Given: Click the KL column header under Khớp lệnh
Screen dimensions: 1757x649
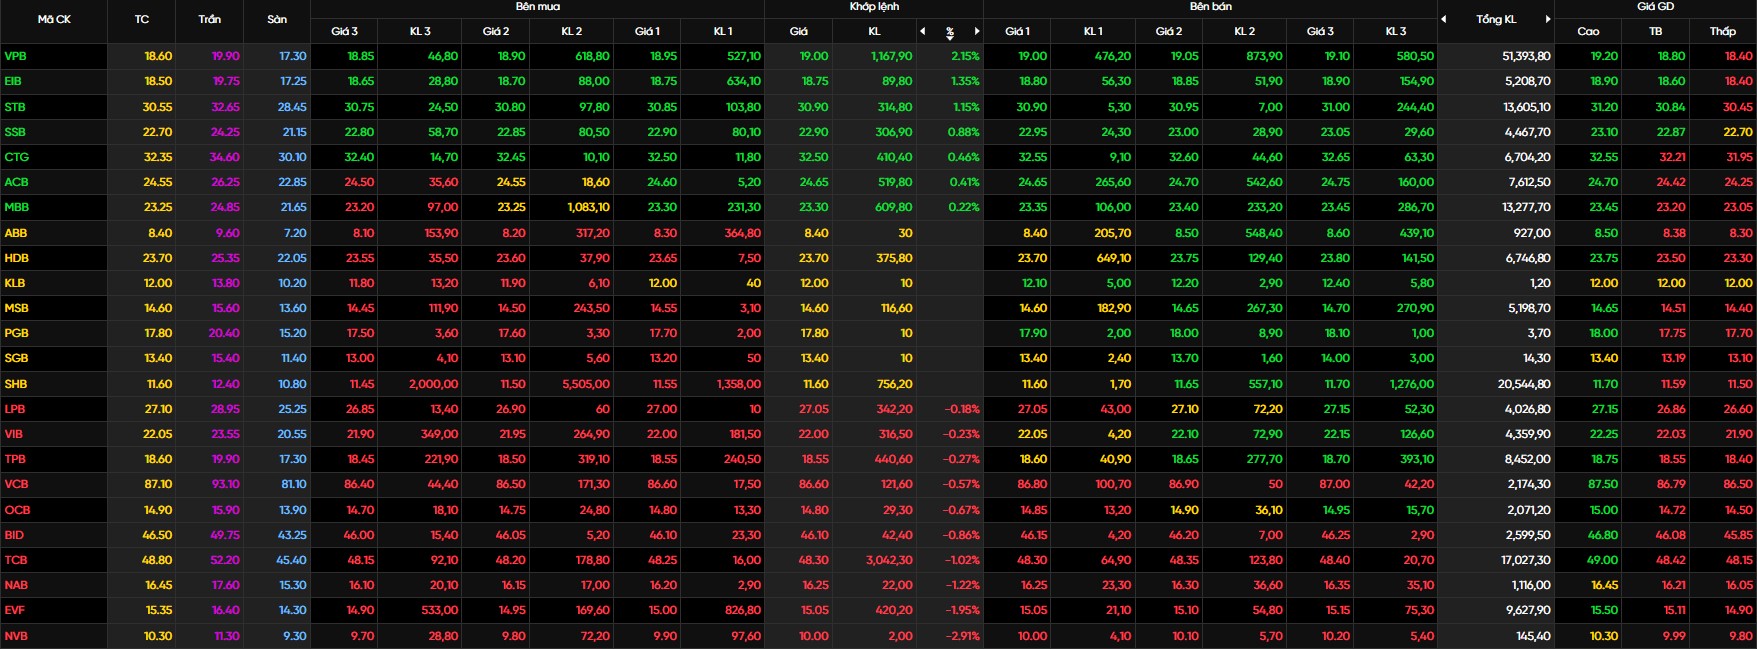Looking at the screenshot, I should pyautogui.click(x=874, y=31).
